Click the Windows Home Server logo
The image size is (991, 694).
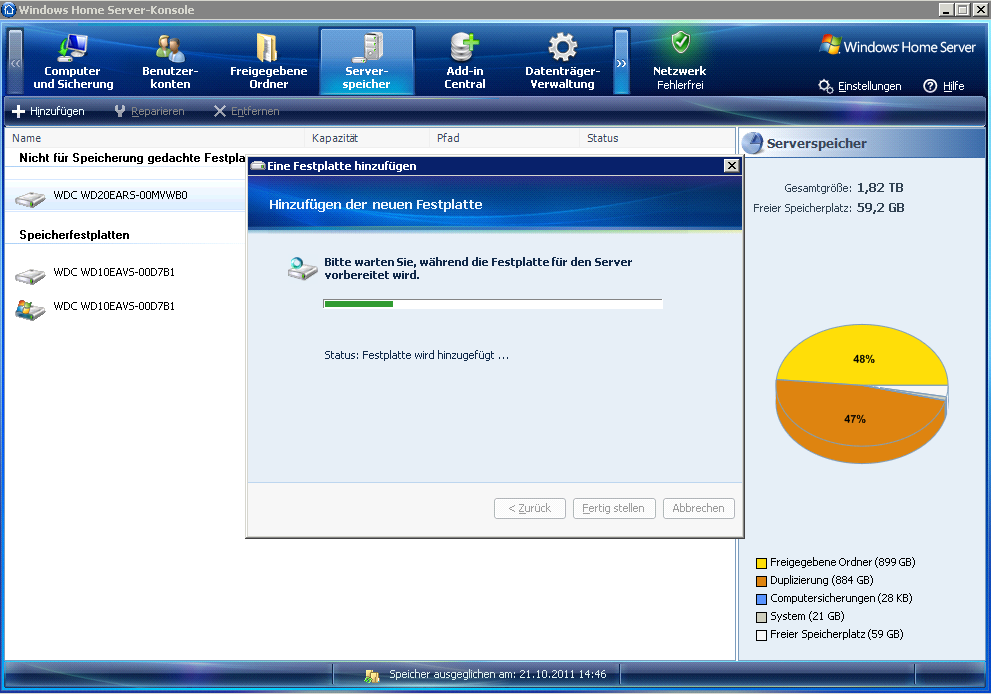coord(897,46)
